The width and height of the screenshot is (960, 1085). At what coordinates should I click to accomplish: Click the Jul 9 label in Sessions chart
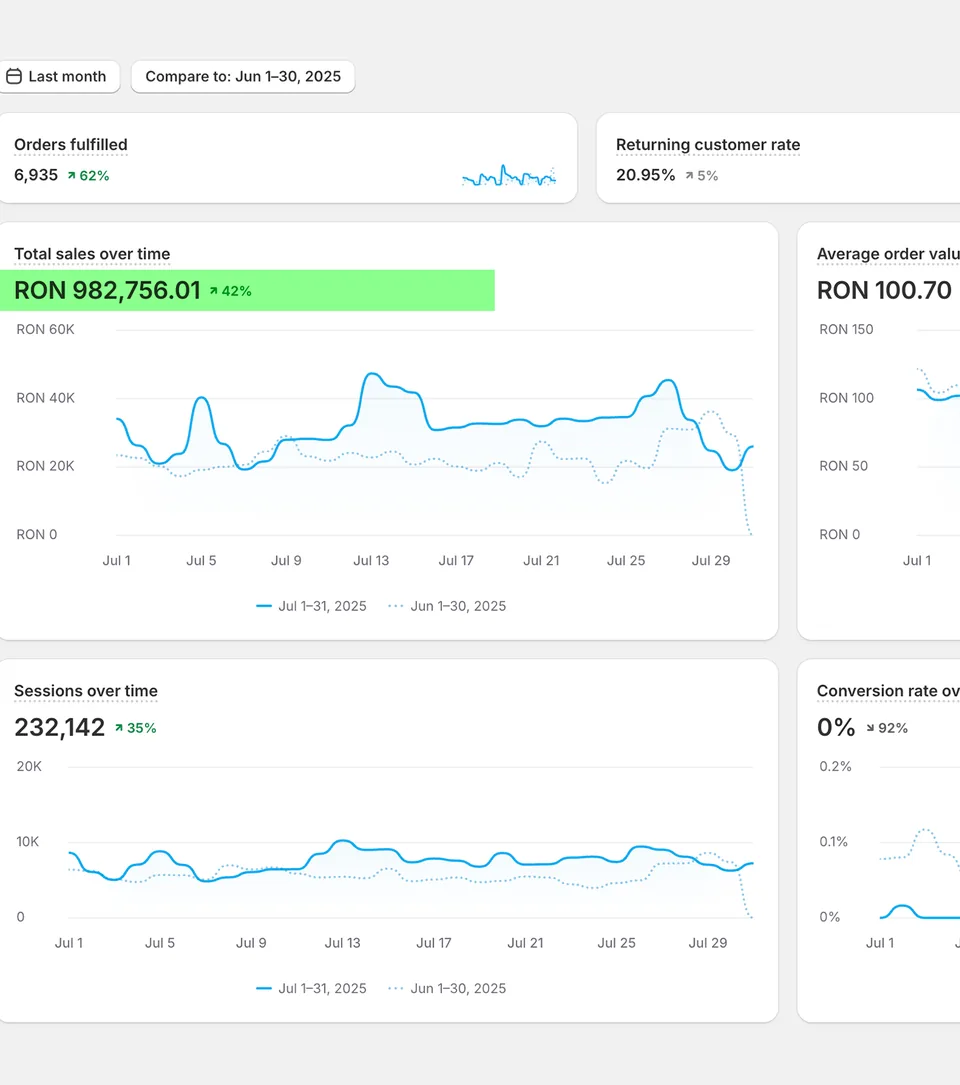[251, 942]
